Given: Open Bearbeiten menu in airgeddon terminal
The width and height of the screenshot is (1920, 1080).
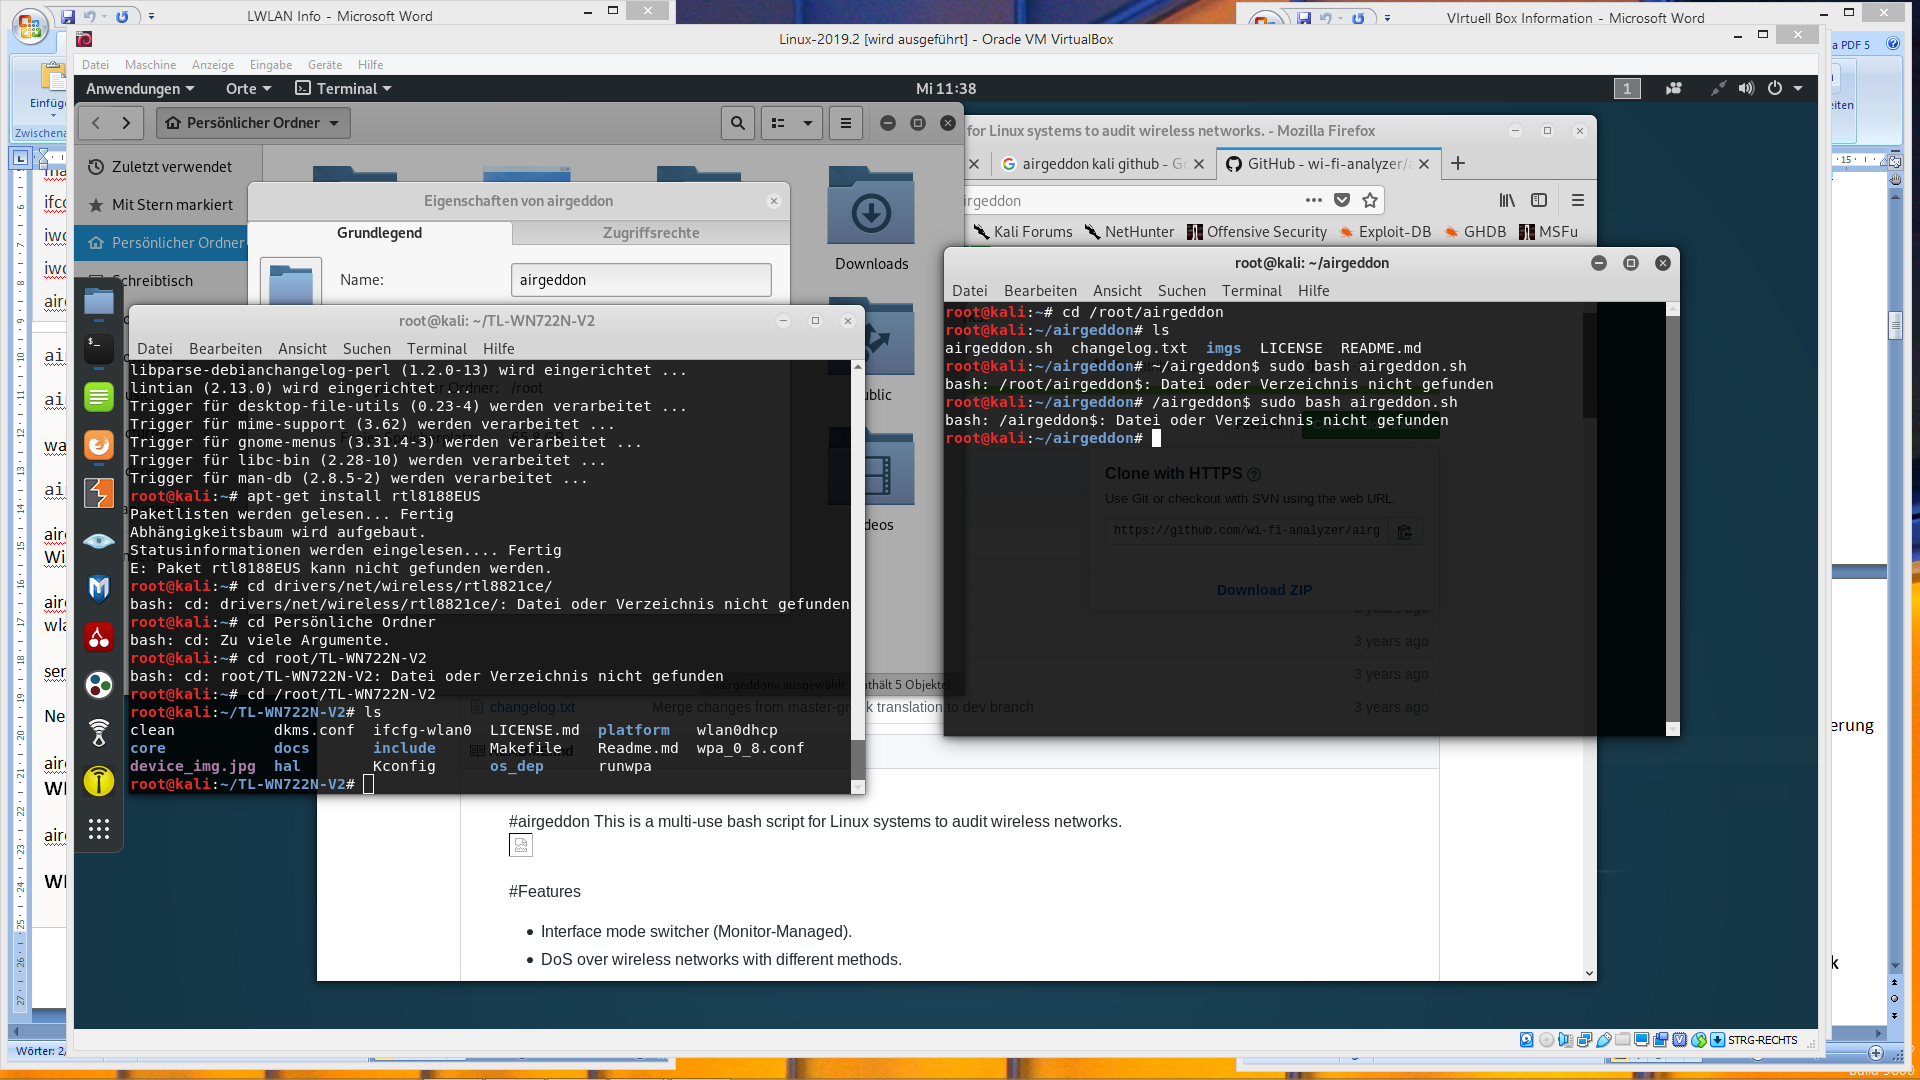Looking at the screenshot, I should [x=1040, y=291].
